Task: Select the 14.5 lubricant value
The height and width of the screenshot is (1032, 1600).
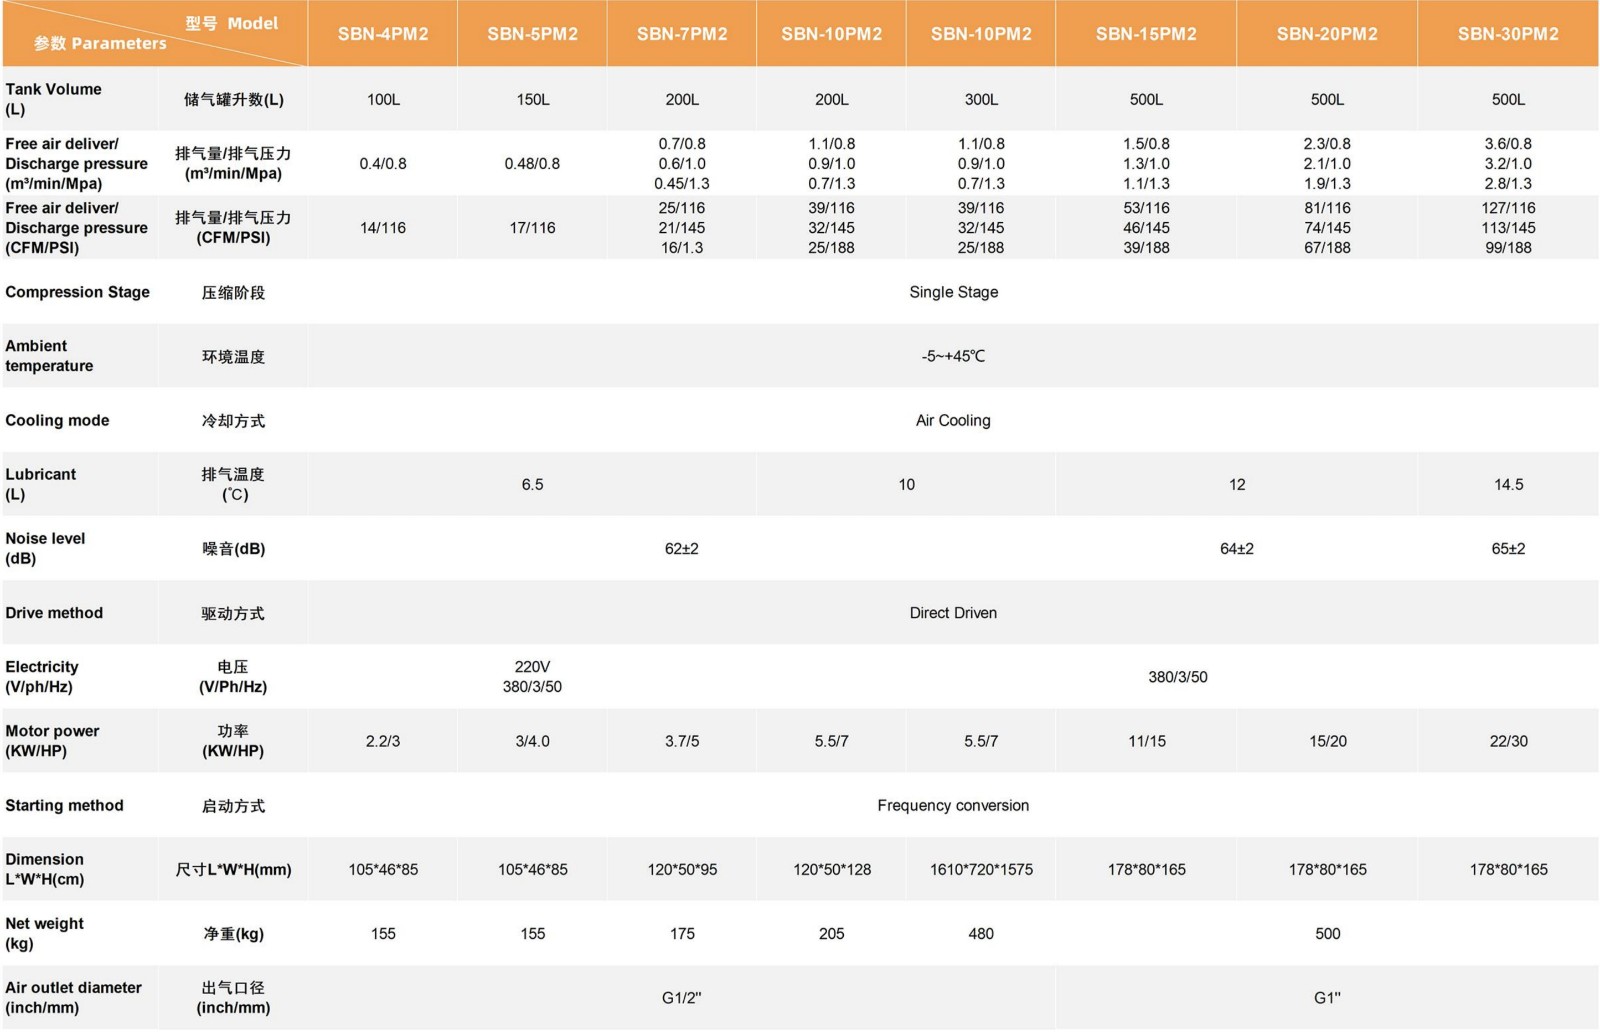Action: click(x=1508, y=484)
